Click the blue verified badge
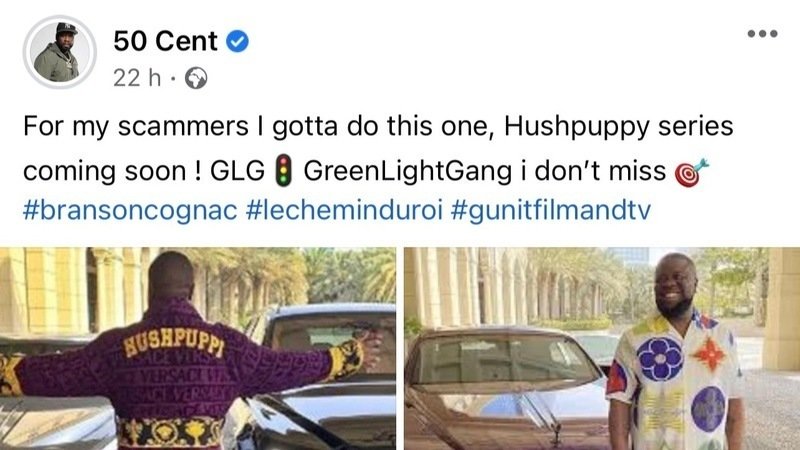The height and width of the screenshot is (450, 800). pyautogui.click(x=237, y=41)
